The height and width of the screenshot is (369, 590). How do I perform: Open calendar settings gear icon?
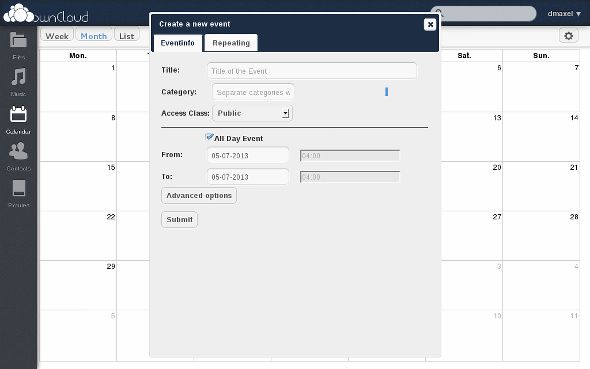[569, 36]
